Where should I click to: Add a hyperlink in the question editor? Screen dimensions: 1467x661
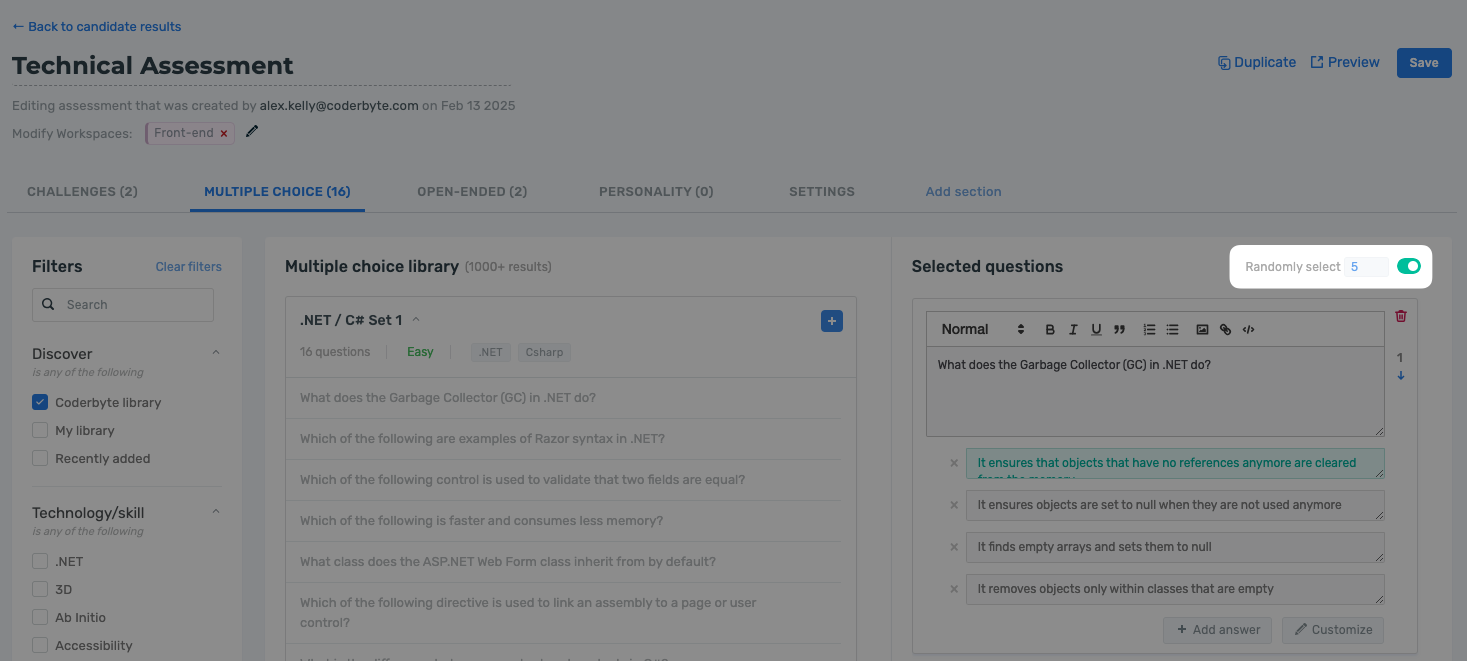click(1226, 330)
